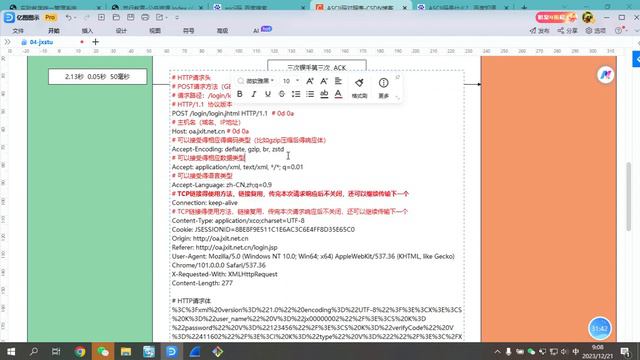The image size is (640, 360).
Task: Click the red promotional banner button
Action: click(x=556, y=17)
